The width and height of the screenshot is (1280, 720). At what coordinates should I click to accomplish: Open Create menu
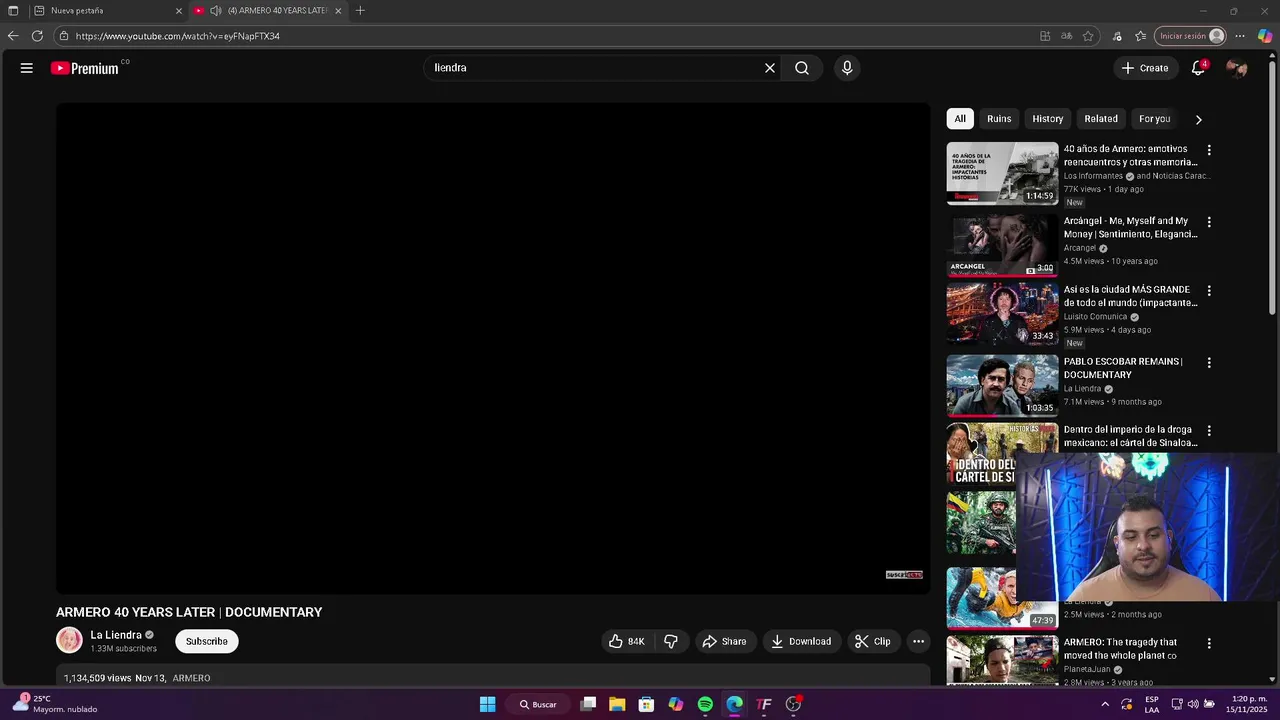pos(1145,68)
